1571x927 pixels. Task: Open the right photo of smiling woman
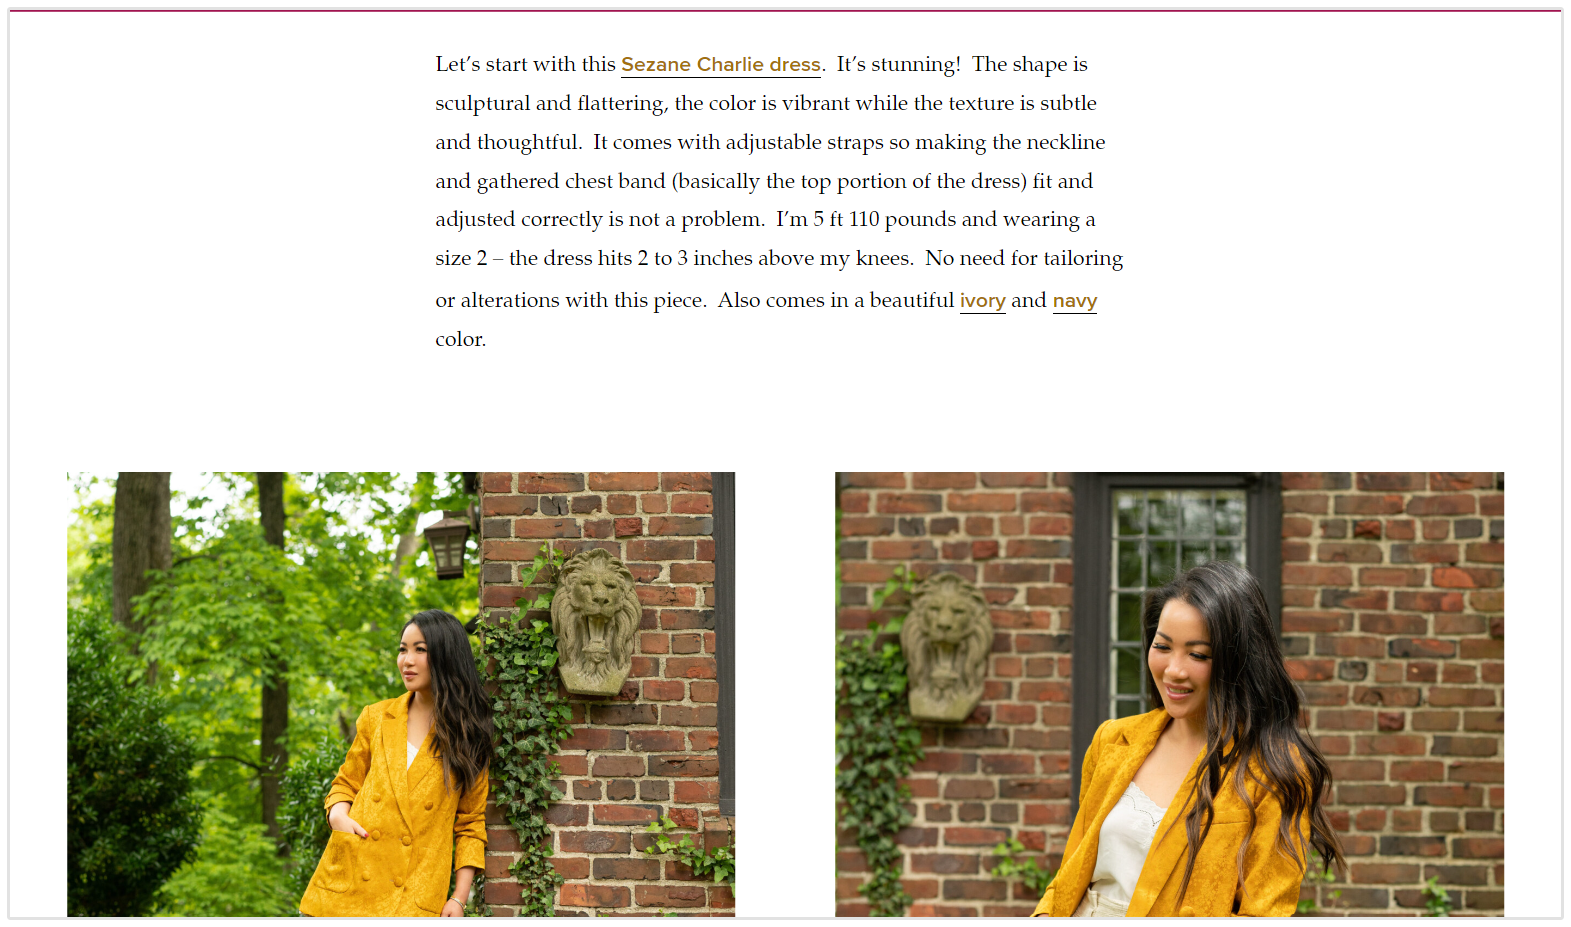click(1169, 694)
